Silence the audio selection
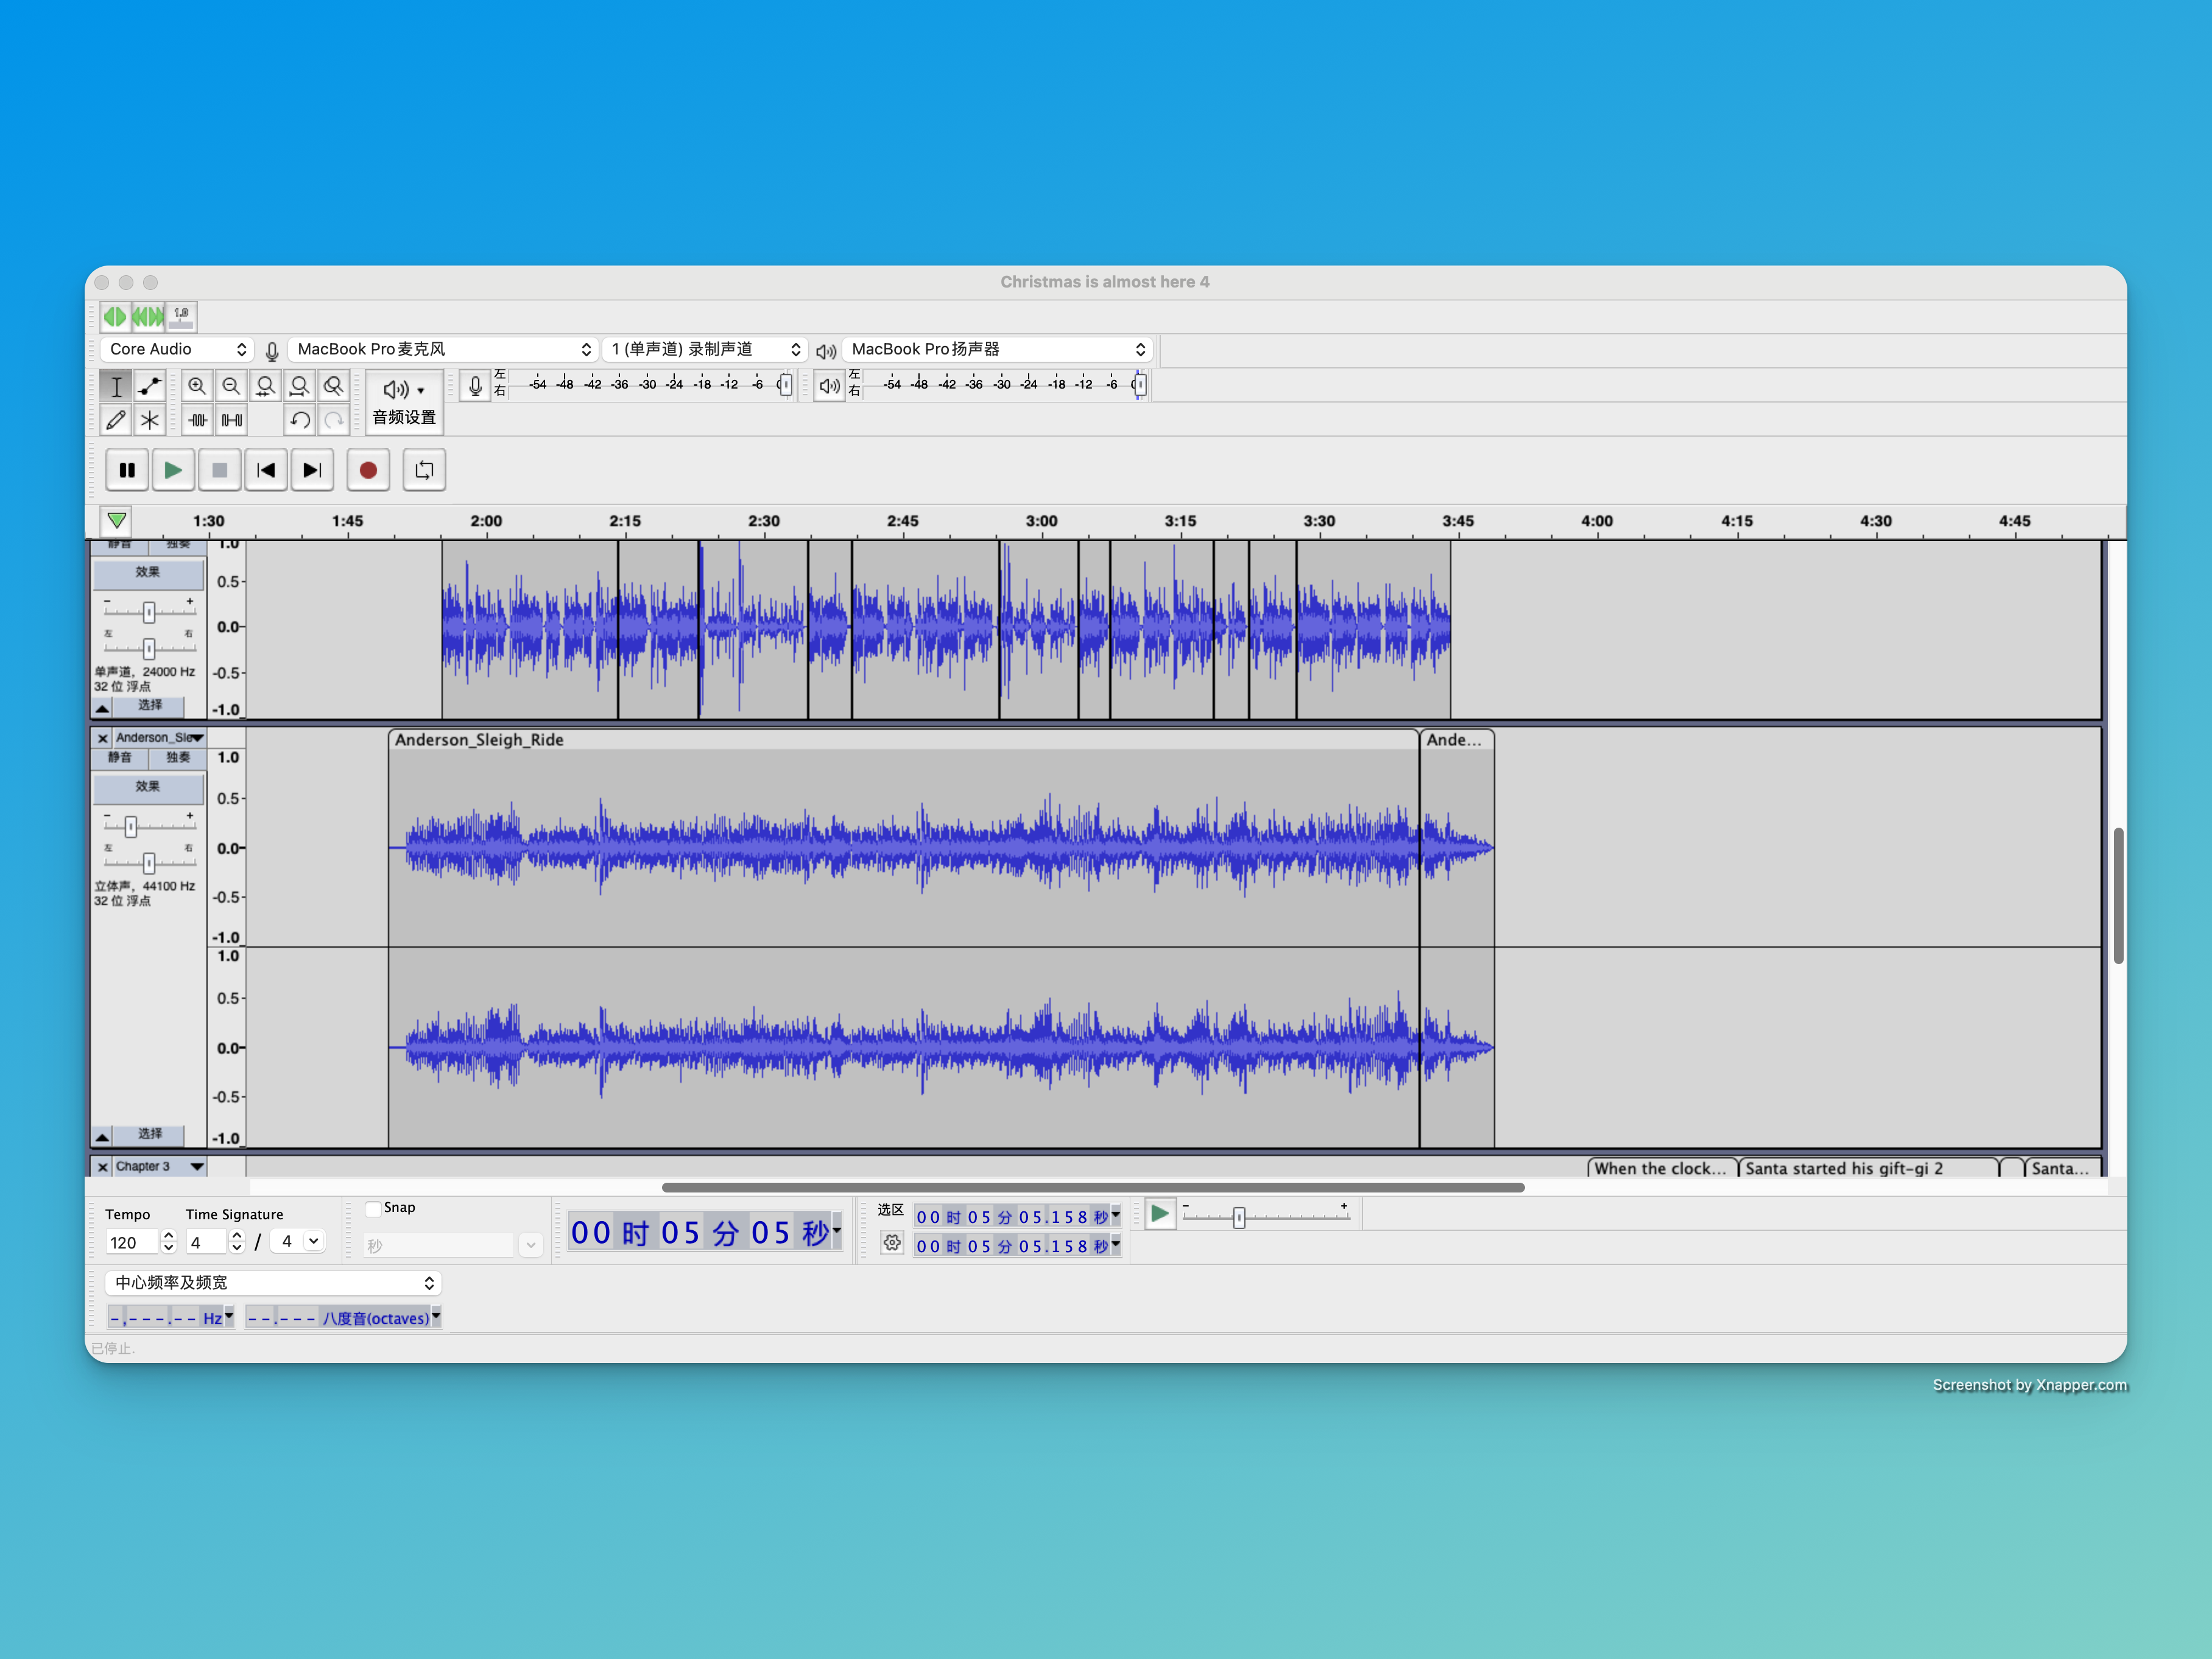2212x1659 pixels. (232, 420)
